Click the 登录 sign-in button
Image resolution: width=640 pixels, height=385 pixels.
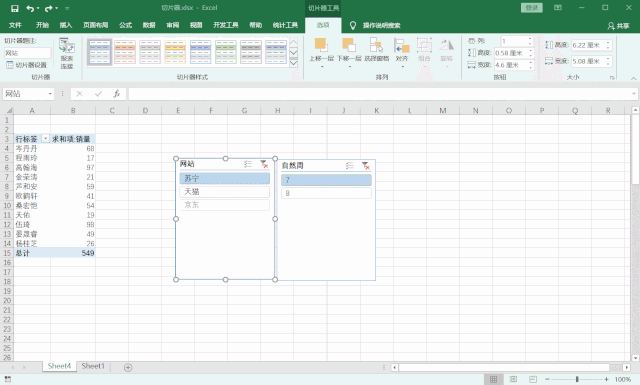[531, 8]
